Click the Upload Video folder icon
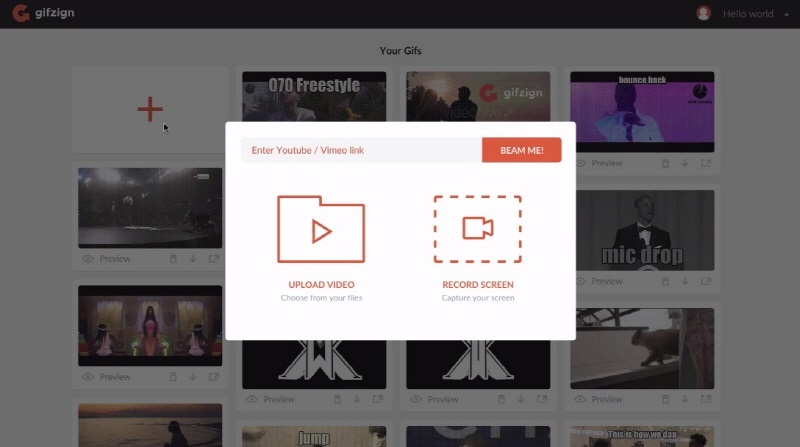The width and height of the screenshot is (800, 447). click(x=321, y=229)
